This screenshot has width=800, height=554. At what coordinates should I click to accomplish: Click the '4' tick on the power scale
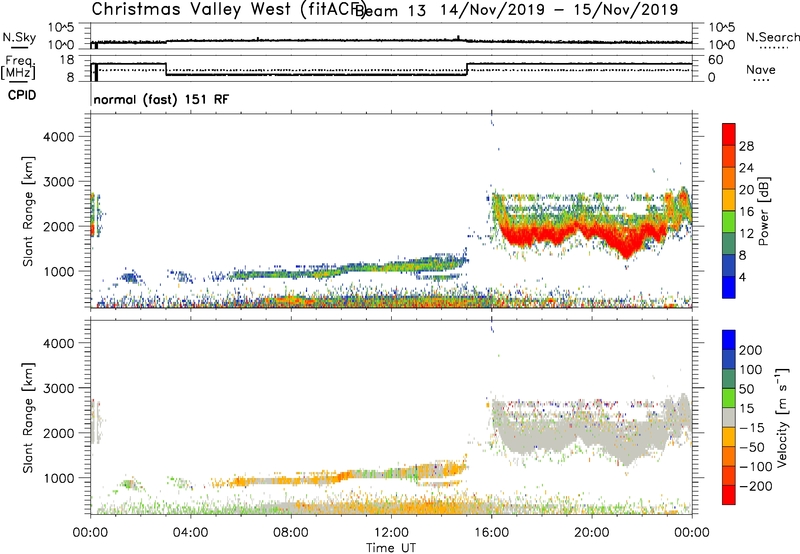(742, 277)
